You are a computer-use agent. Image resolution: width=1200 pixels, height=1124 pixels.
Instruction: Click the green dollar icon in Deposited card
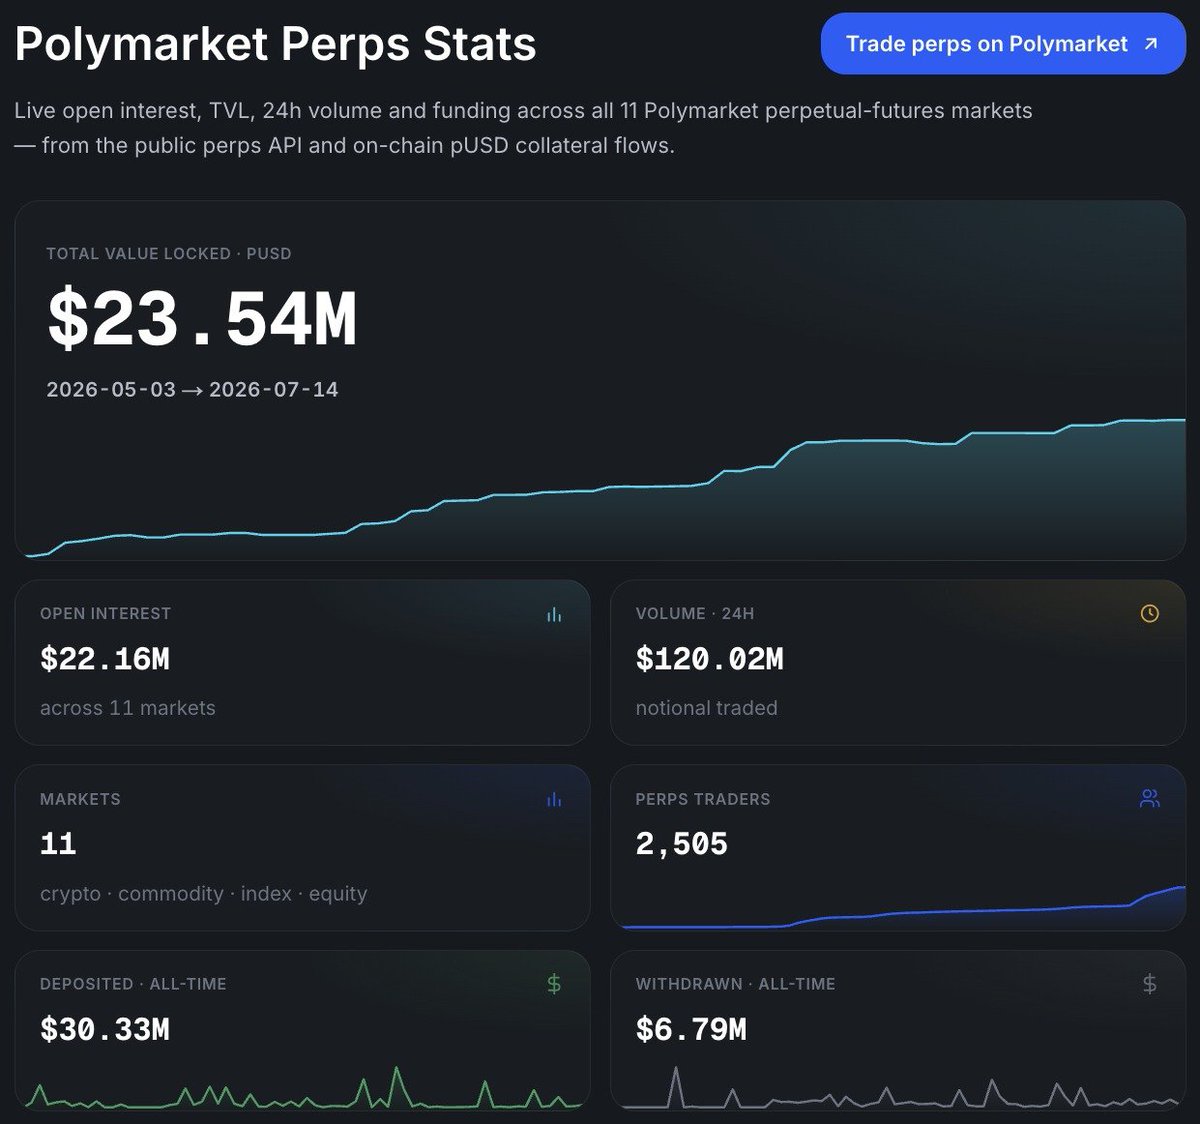tap(554, 984)
